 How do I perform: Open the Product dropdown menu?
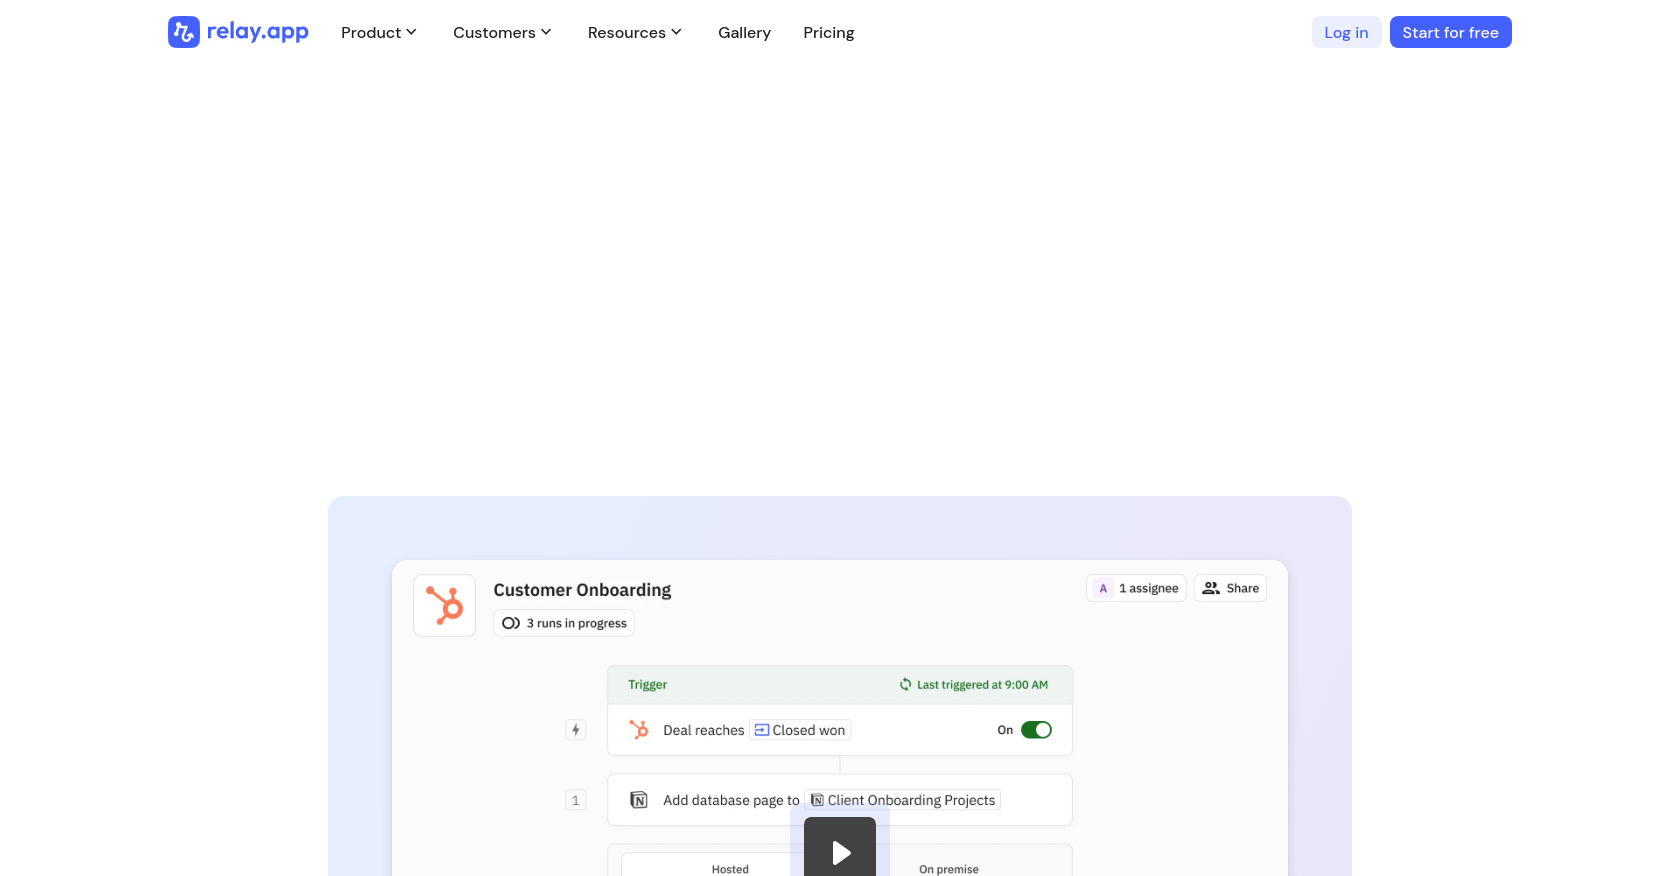378,32
